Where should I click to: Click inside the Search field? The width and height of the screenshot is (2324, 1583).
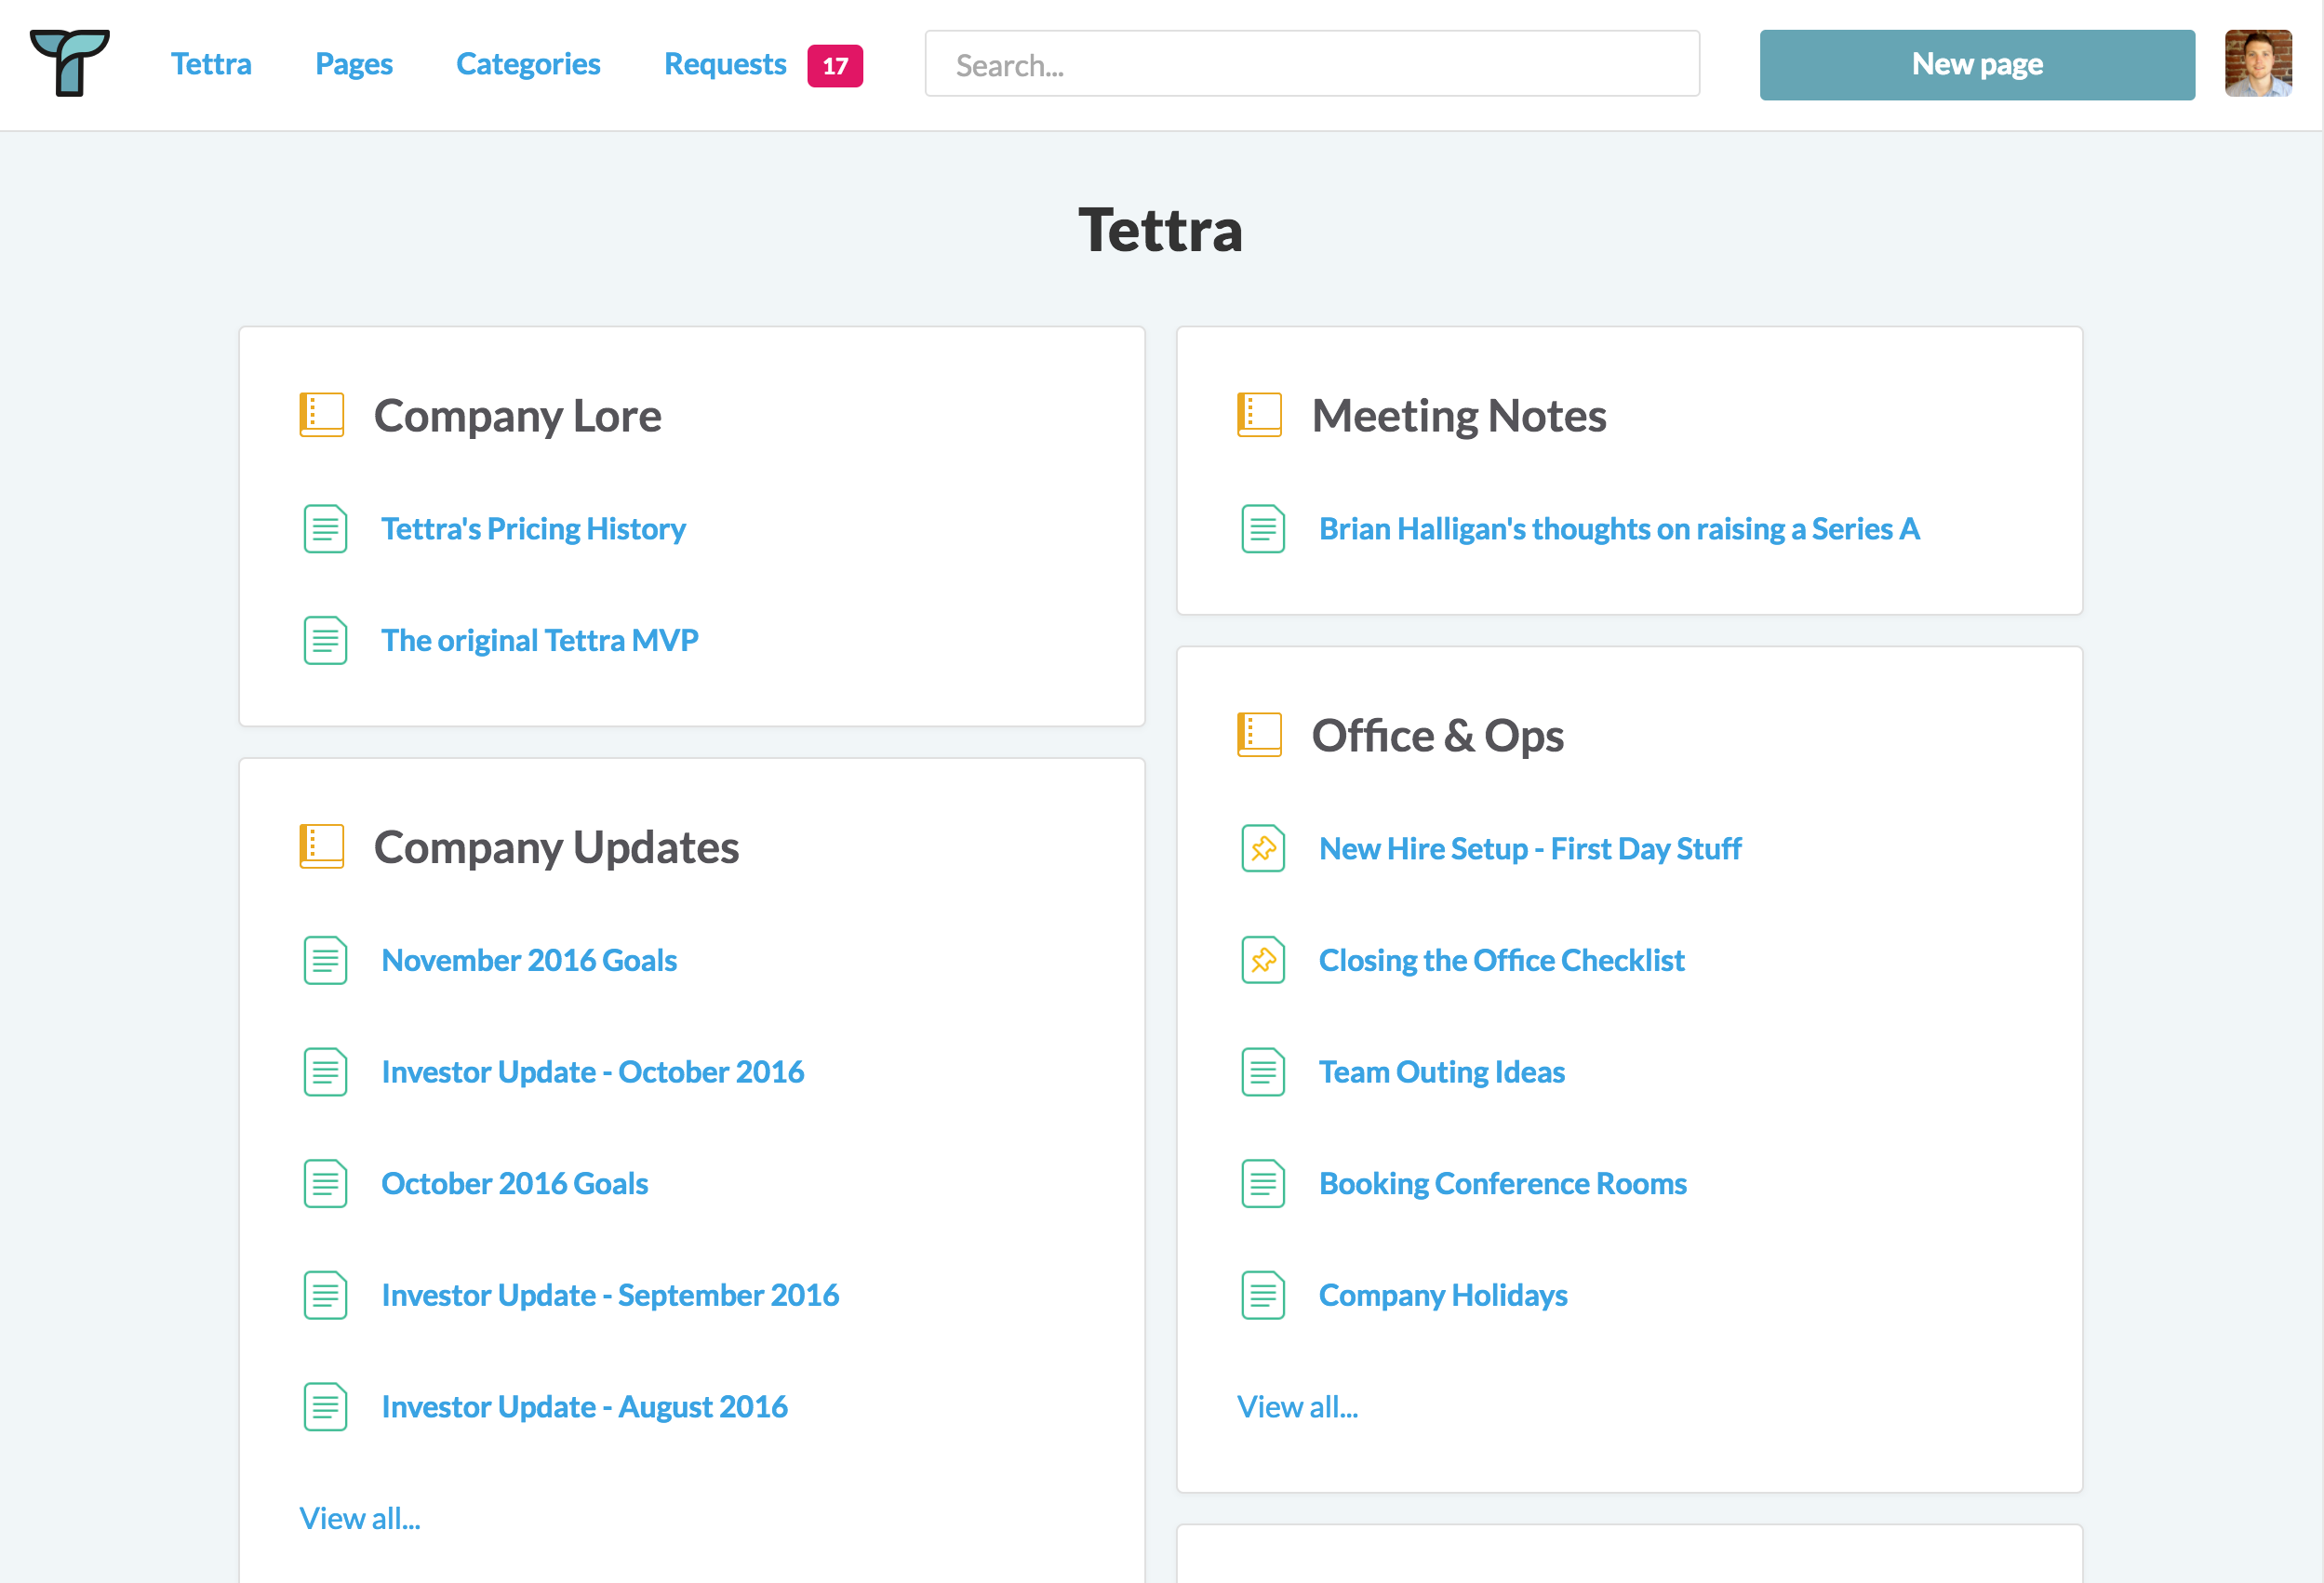tap(1311, 64)
